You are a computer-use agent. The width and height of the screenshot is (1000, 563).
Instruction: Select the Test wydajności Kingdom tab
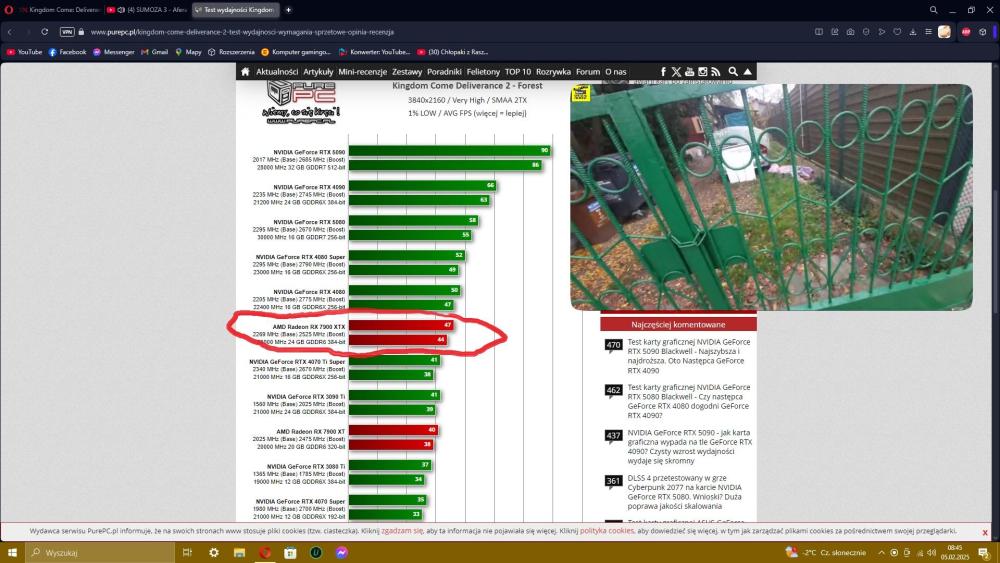click(235, 10)
